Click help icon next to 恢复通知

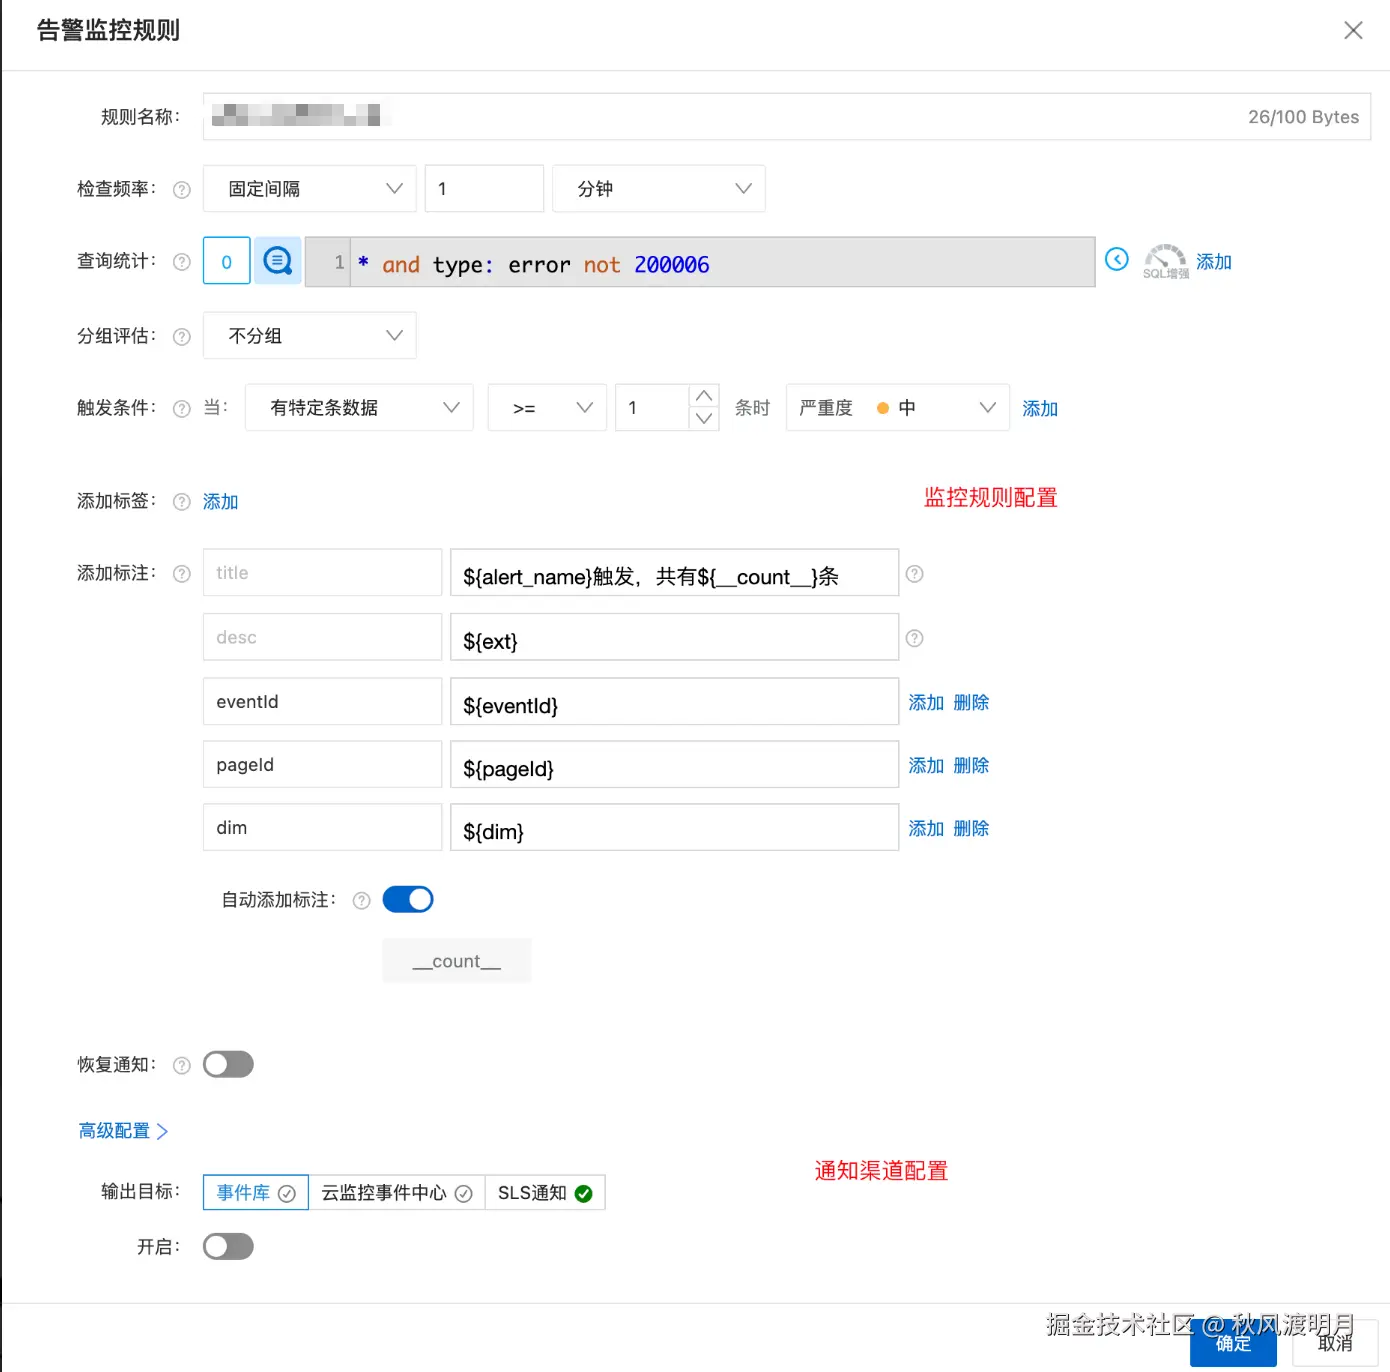coord(182,1066)
